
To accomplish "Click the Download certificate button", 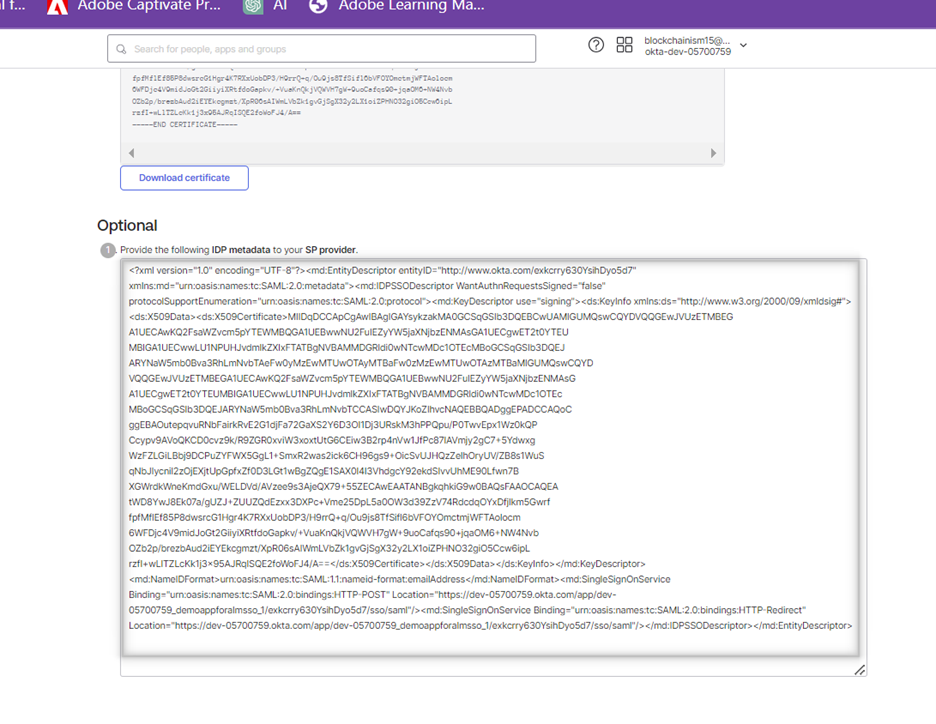I will (x=184, y=178).
